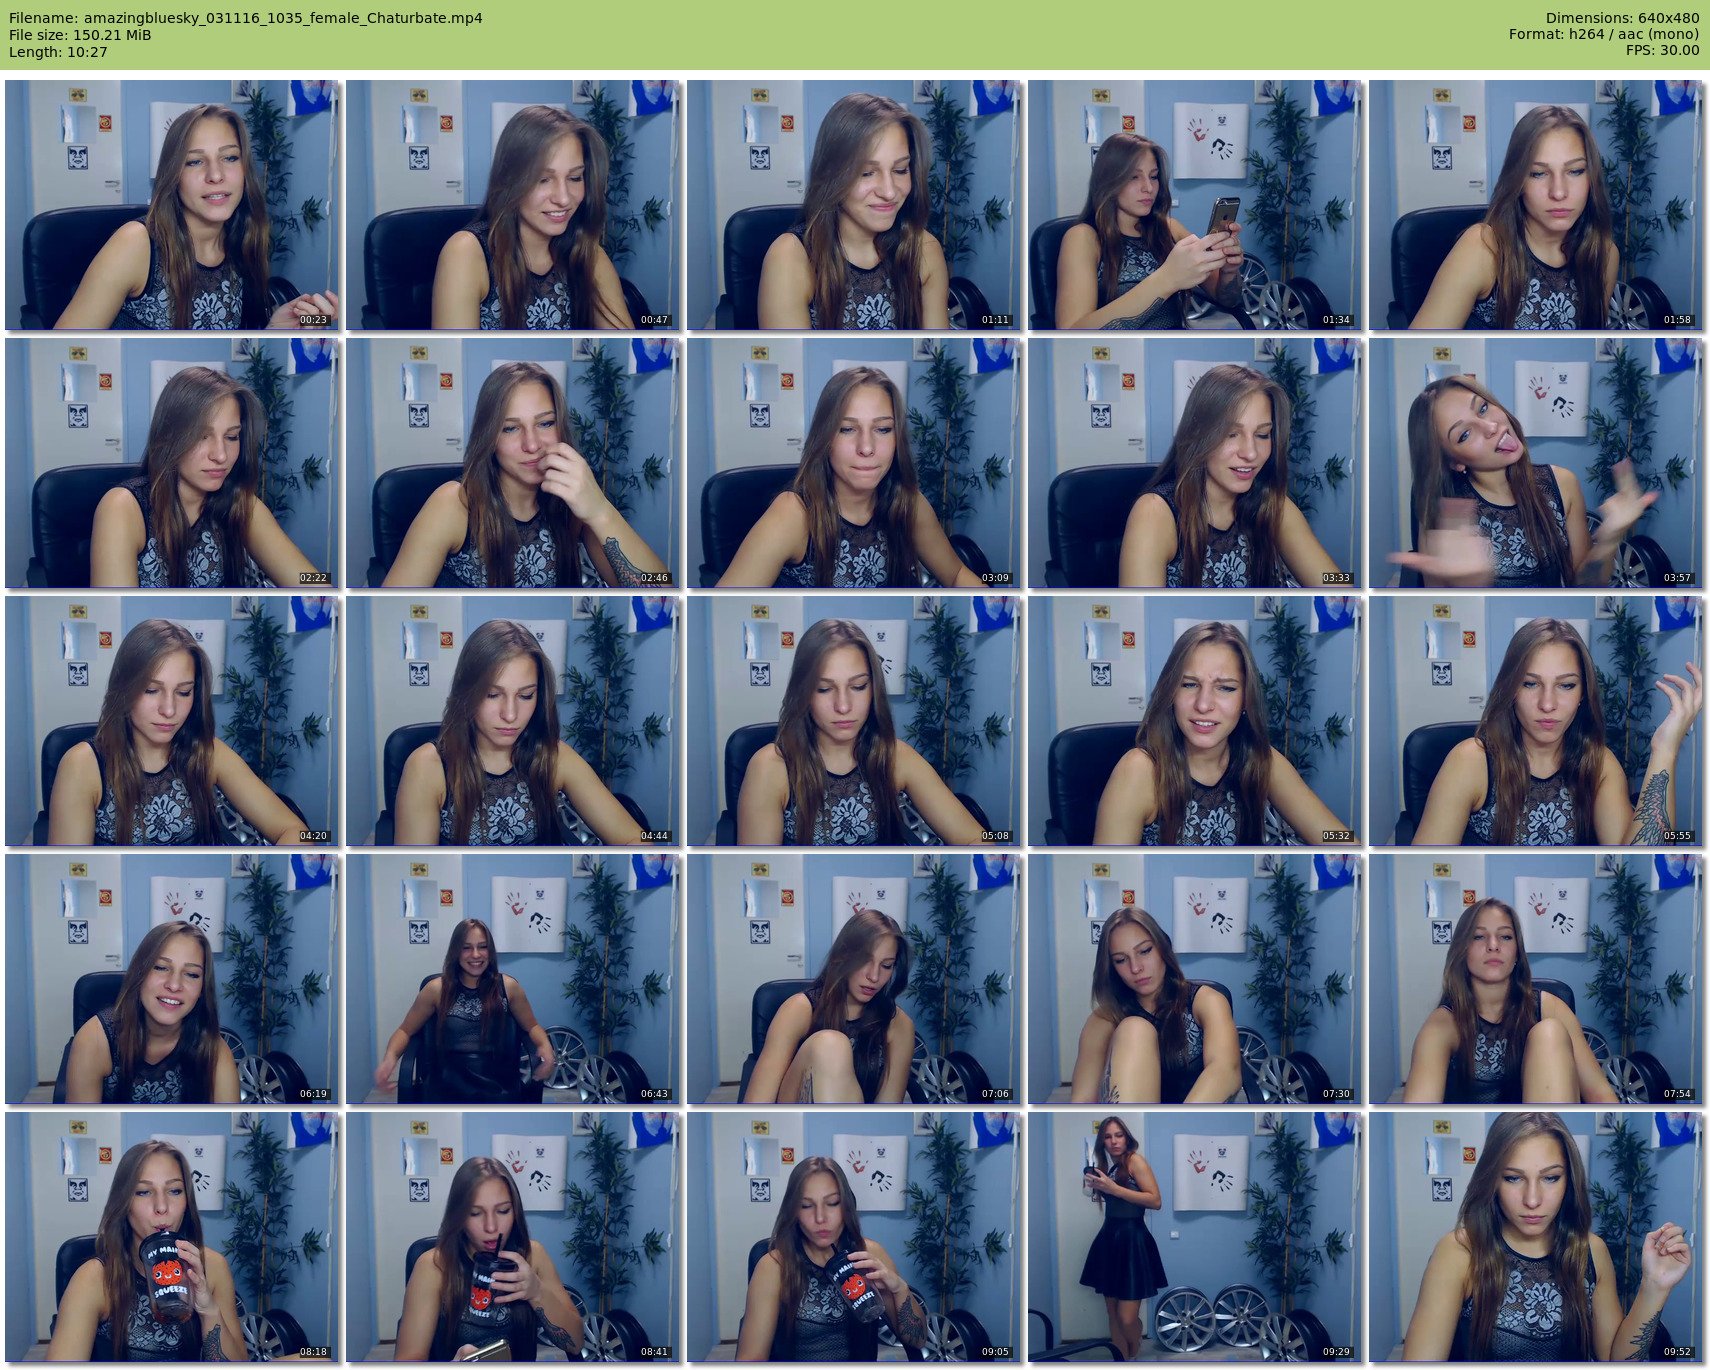Click the Filename line in the header
The height and width of the screenshot is (1370, 1710).
(x=246, y=18)
